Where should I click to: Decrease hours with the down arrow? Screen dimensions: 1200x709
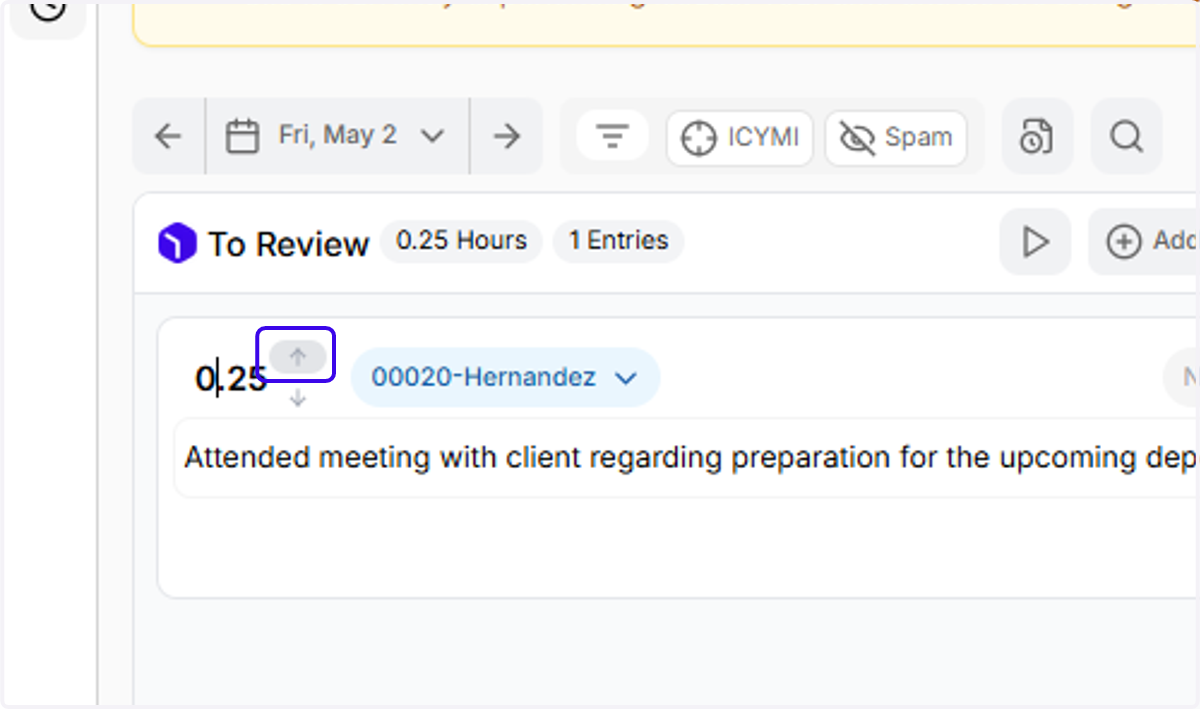pyautogui.click(x=297, y=398)
